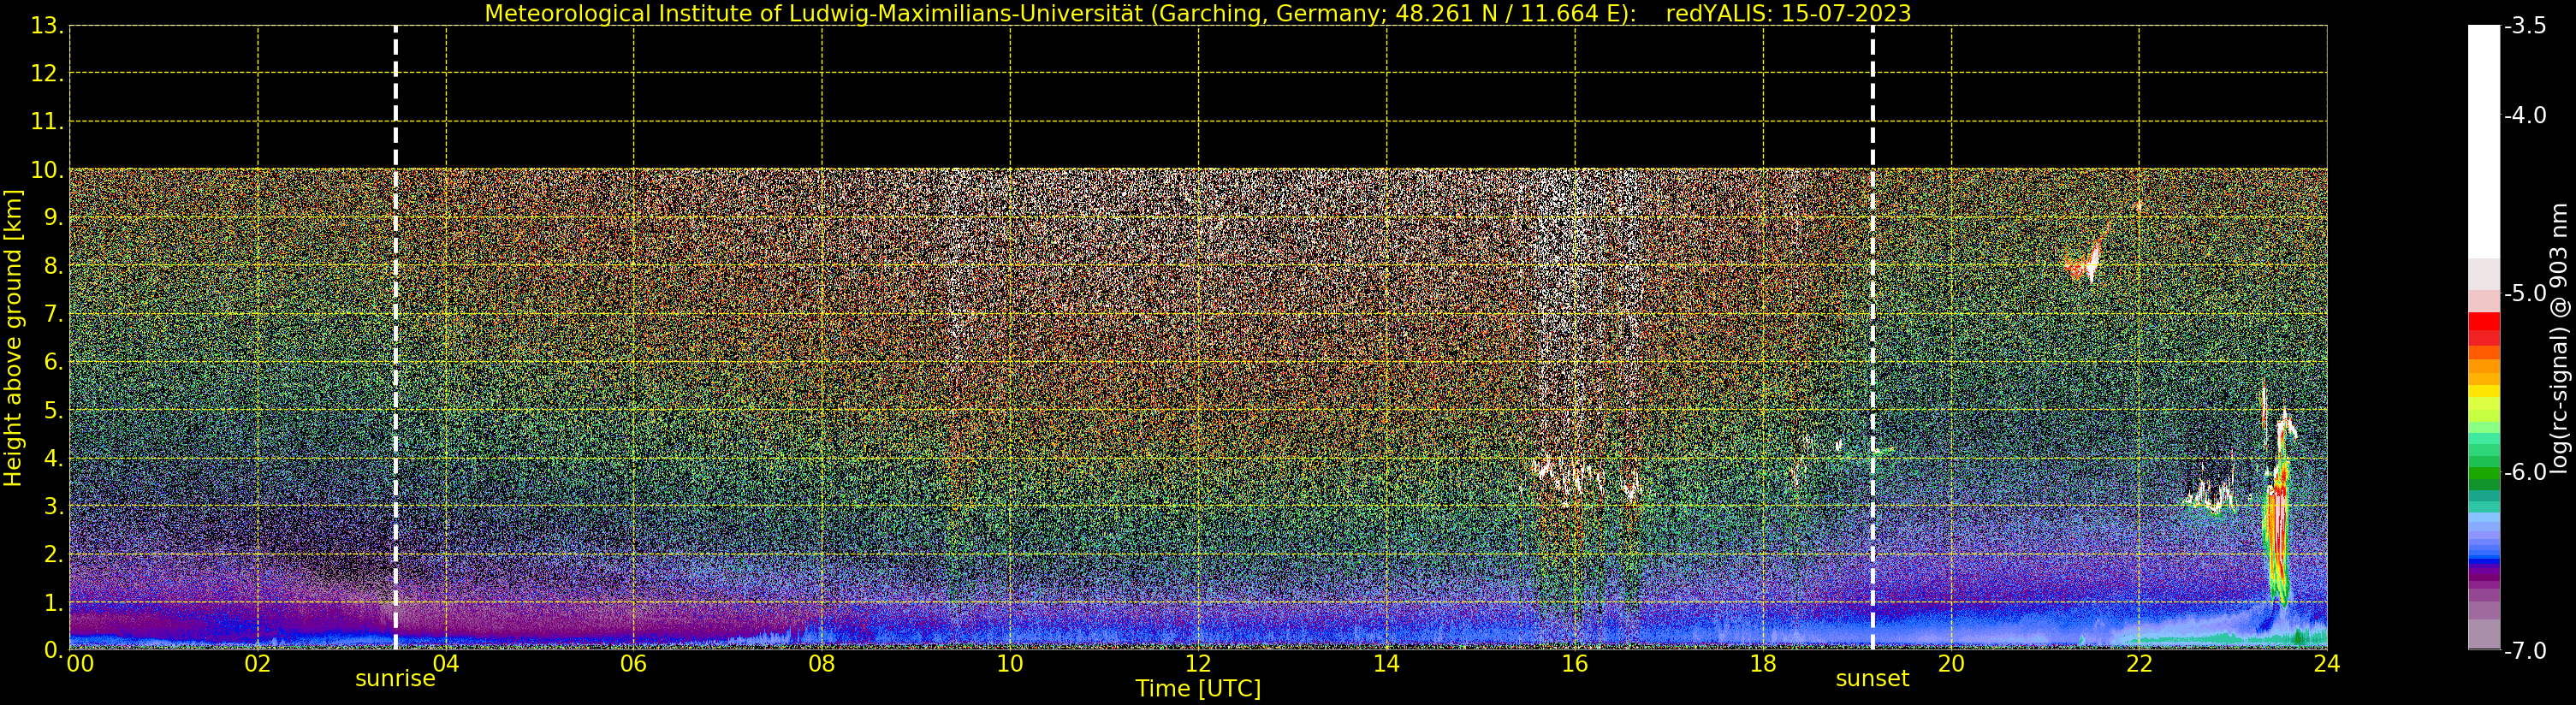Click the height tick label '11.'
The height and width of the screenshot is (705, 2576).
[47, 122]
